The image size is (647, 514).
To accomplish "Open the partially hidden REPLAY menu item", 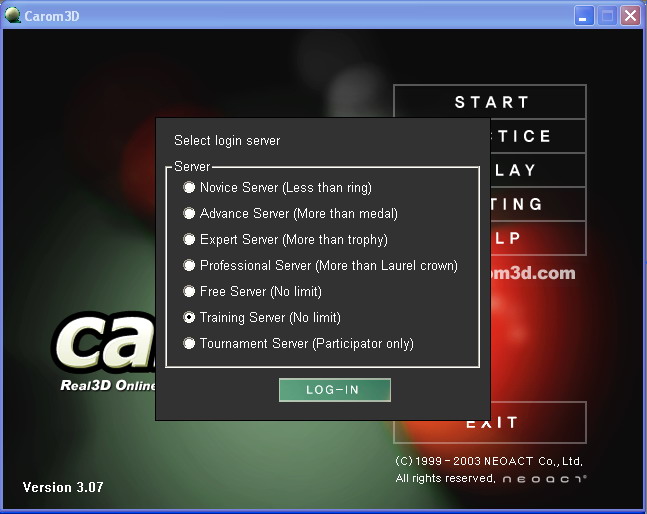I will (538, 170).
